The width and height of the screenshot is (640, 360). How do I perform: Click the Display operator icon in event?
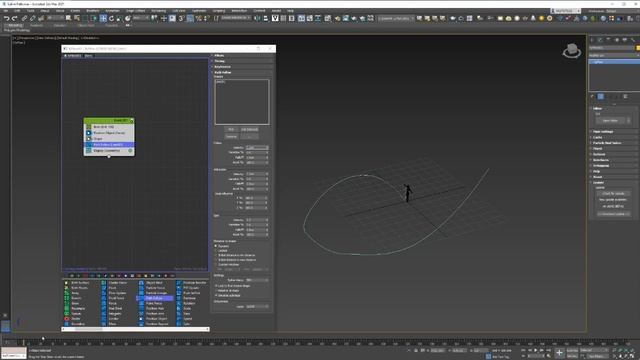coord(89,151)
